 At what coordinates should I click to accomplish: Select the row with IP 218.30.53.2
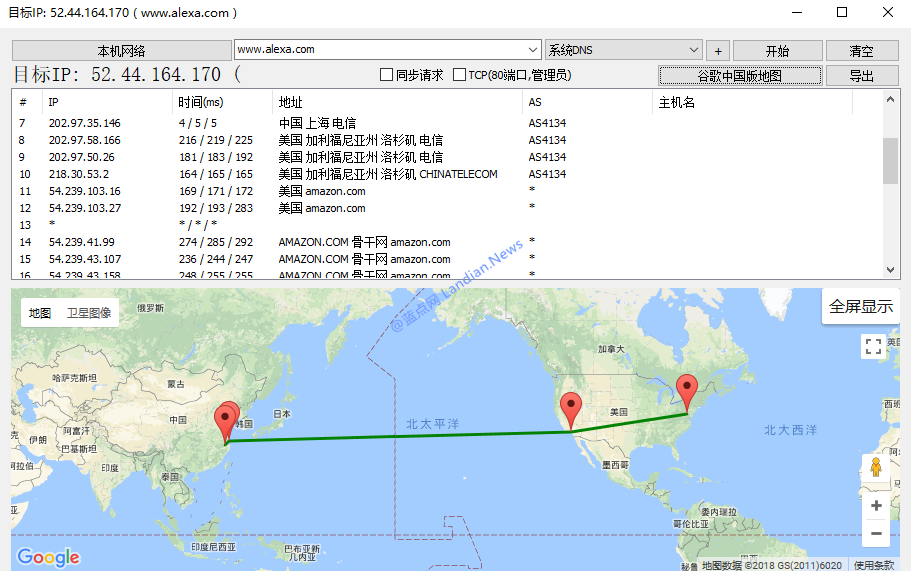[447, 174]
